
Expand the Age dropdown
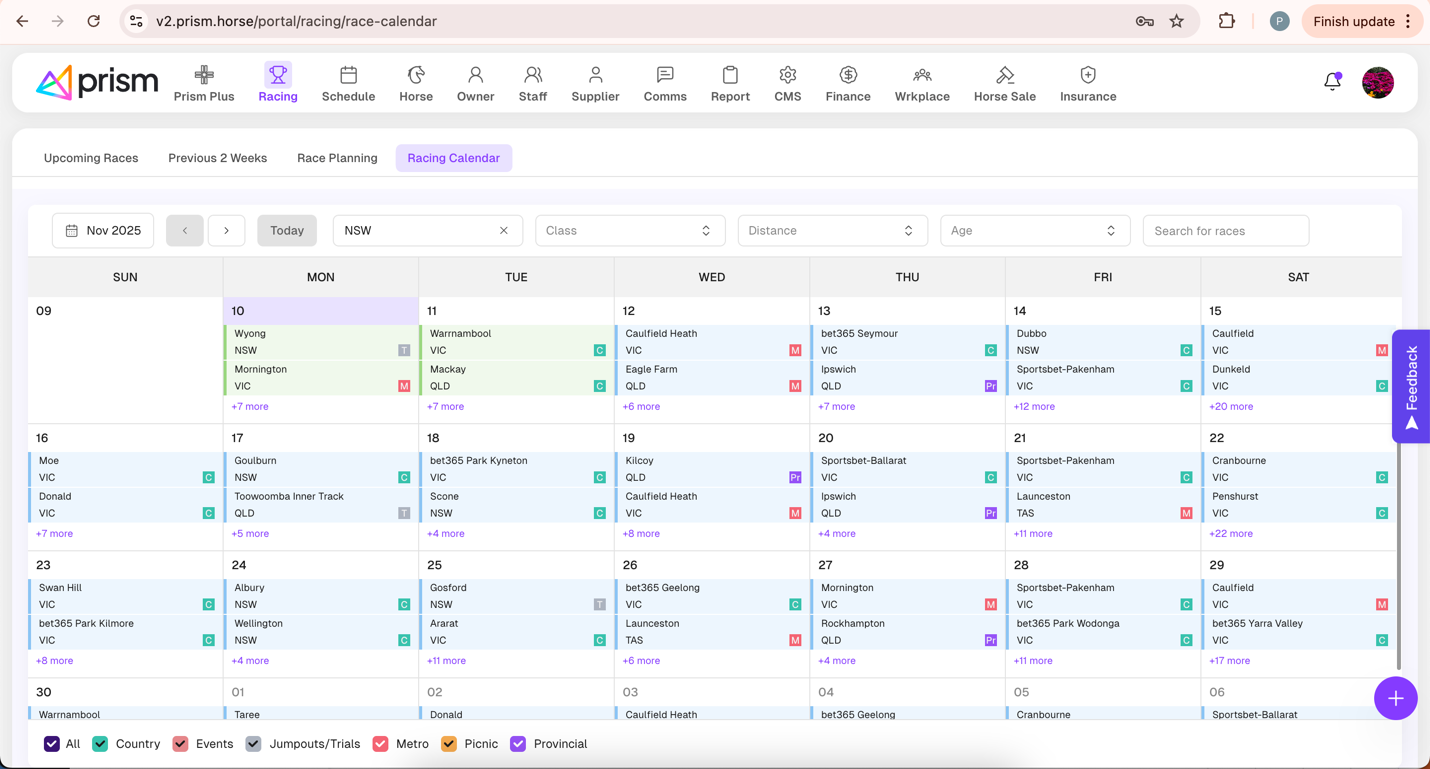pos(1034,231)
